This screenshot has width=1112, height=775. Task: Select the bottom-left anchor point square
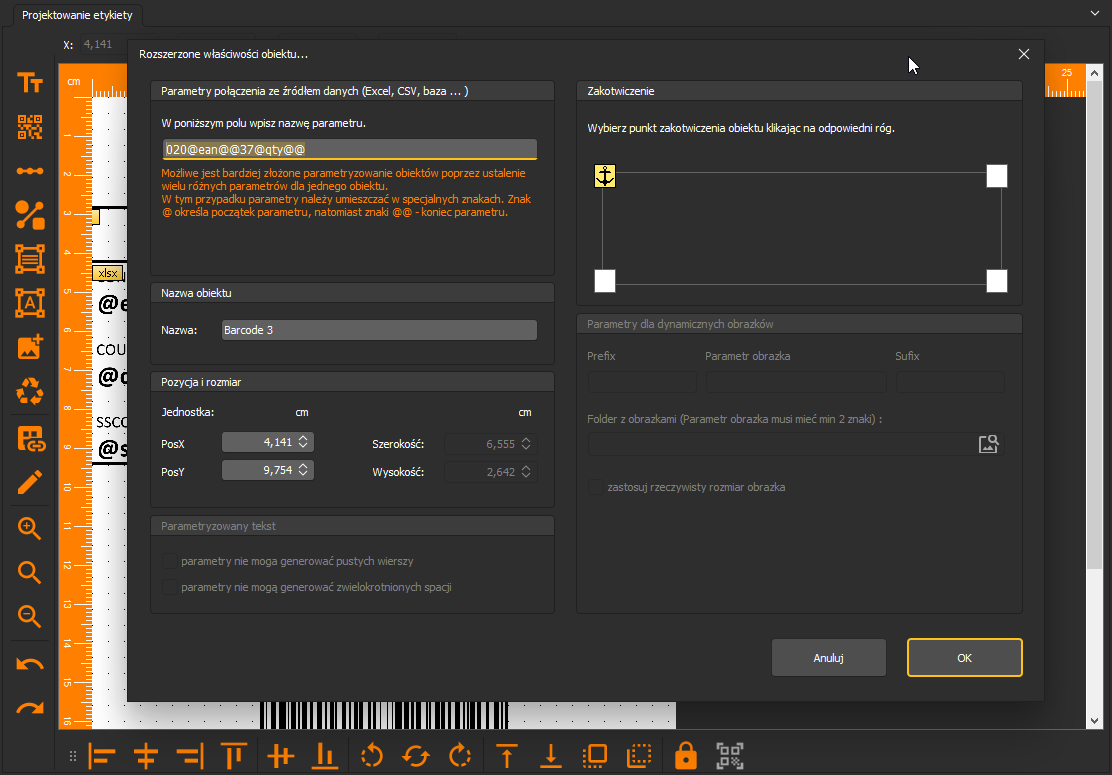pyautogui.click(x=604, y=281)
